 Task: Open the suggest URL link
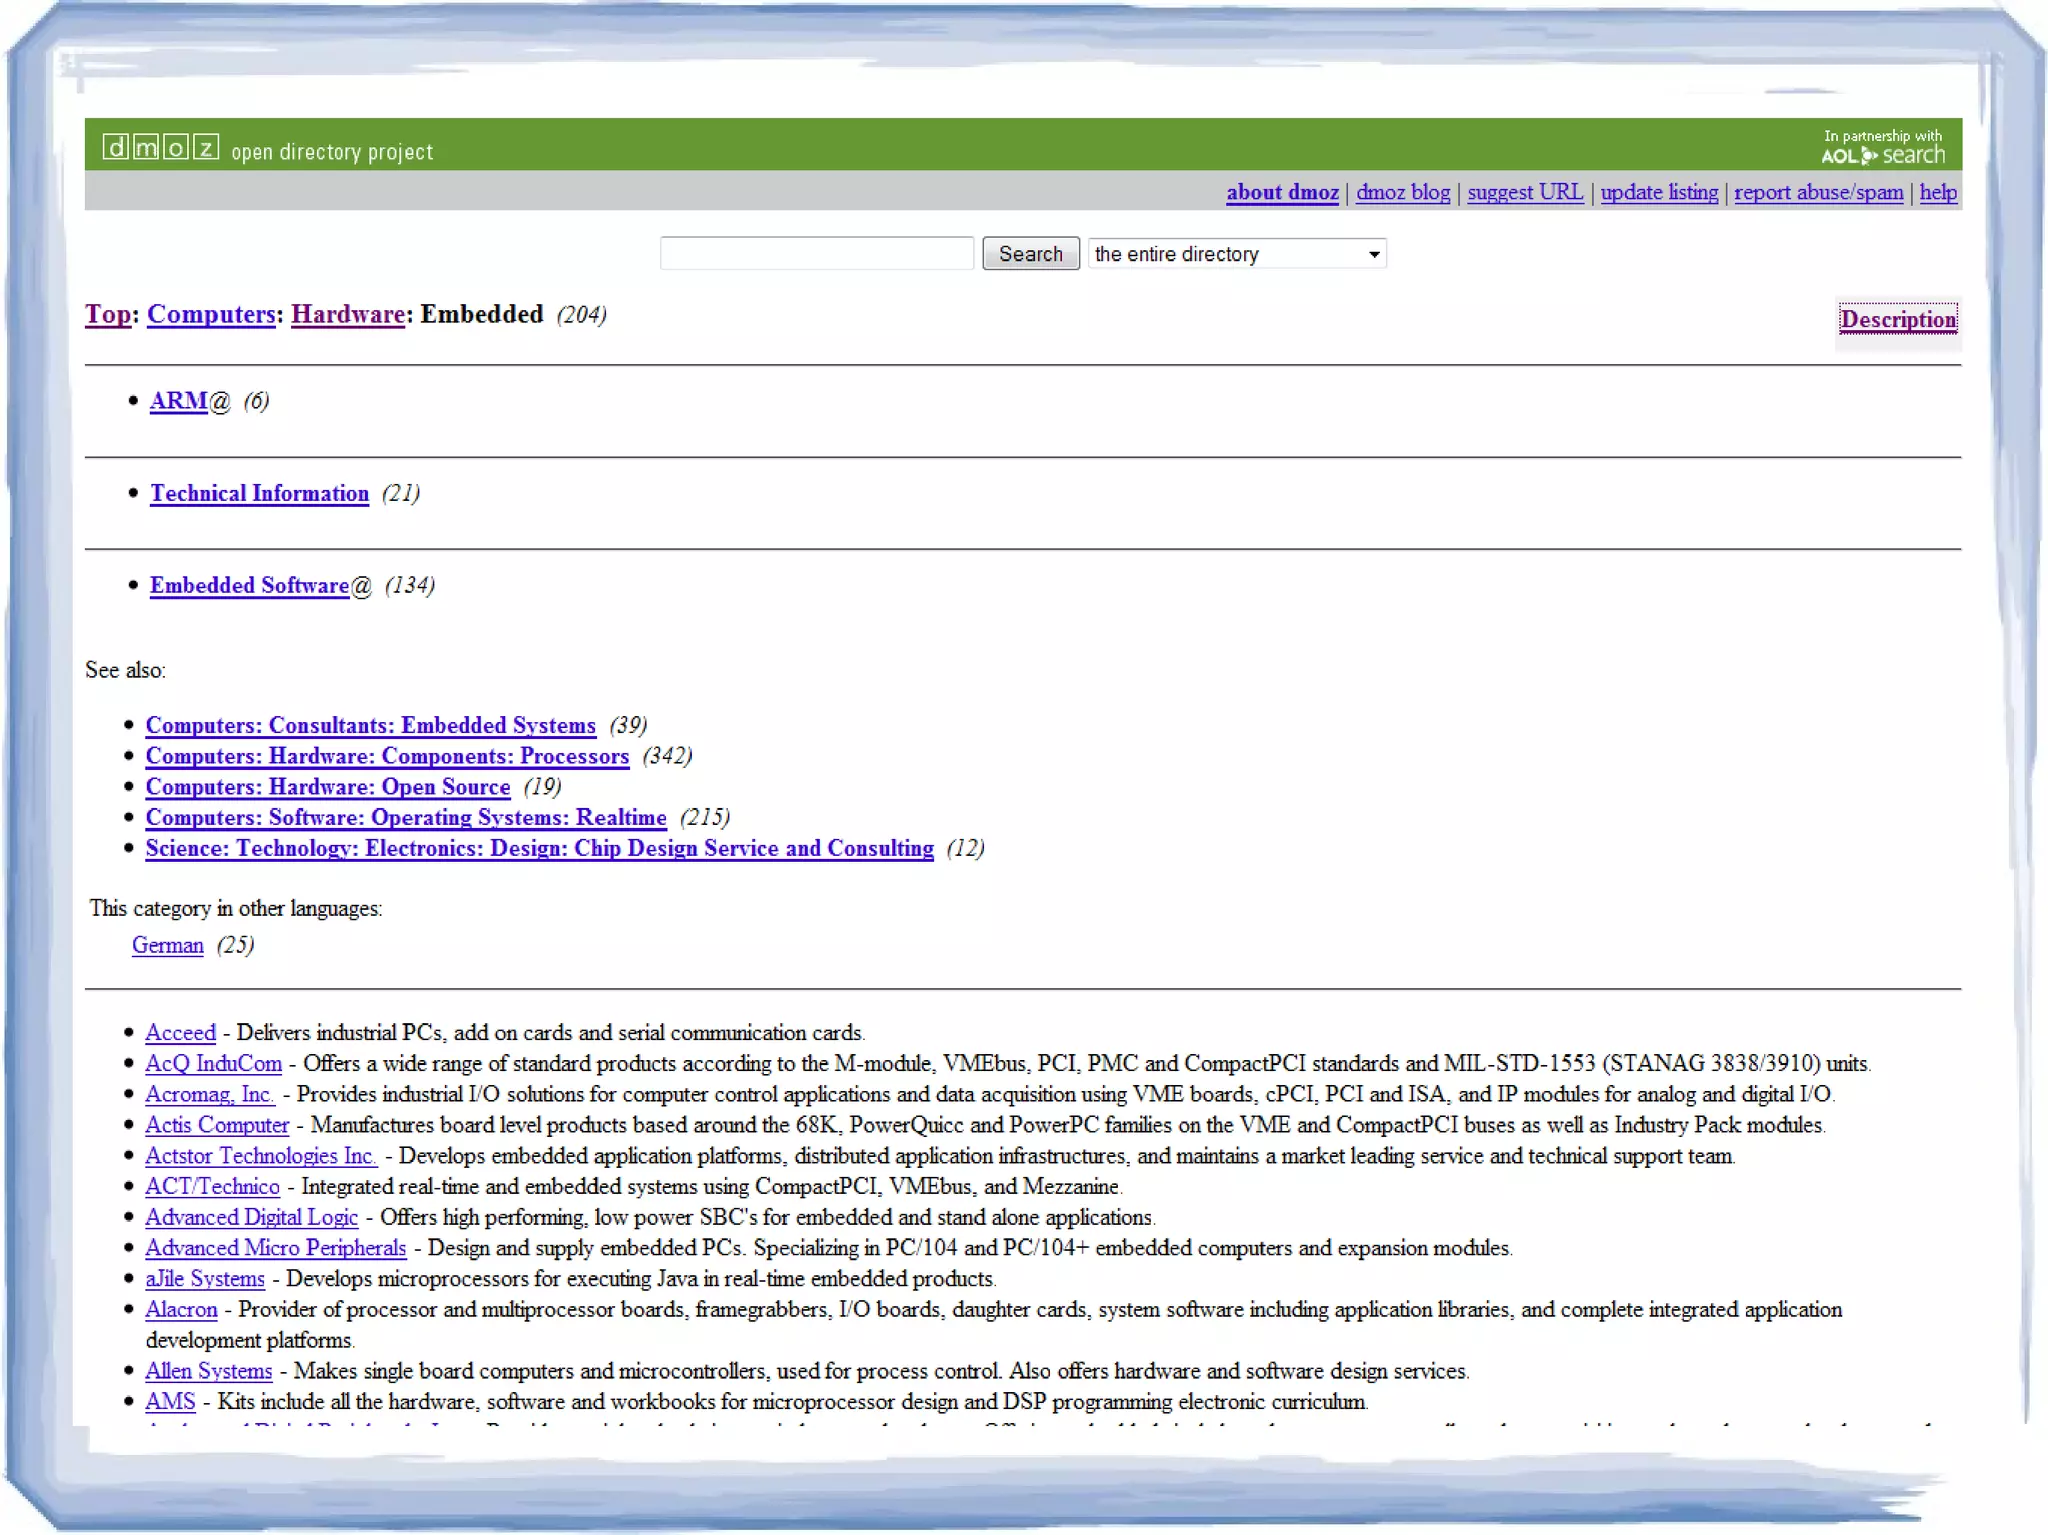coord(1525,192)
